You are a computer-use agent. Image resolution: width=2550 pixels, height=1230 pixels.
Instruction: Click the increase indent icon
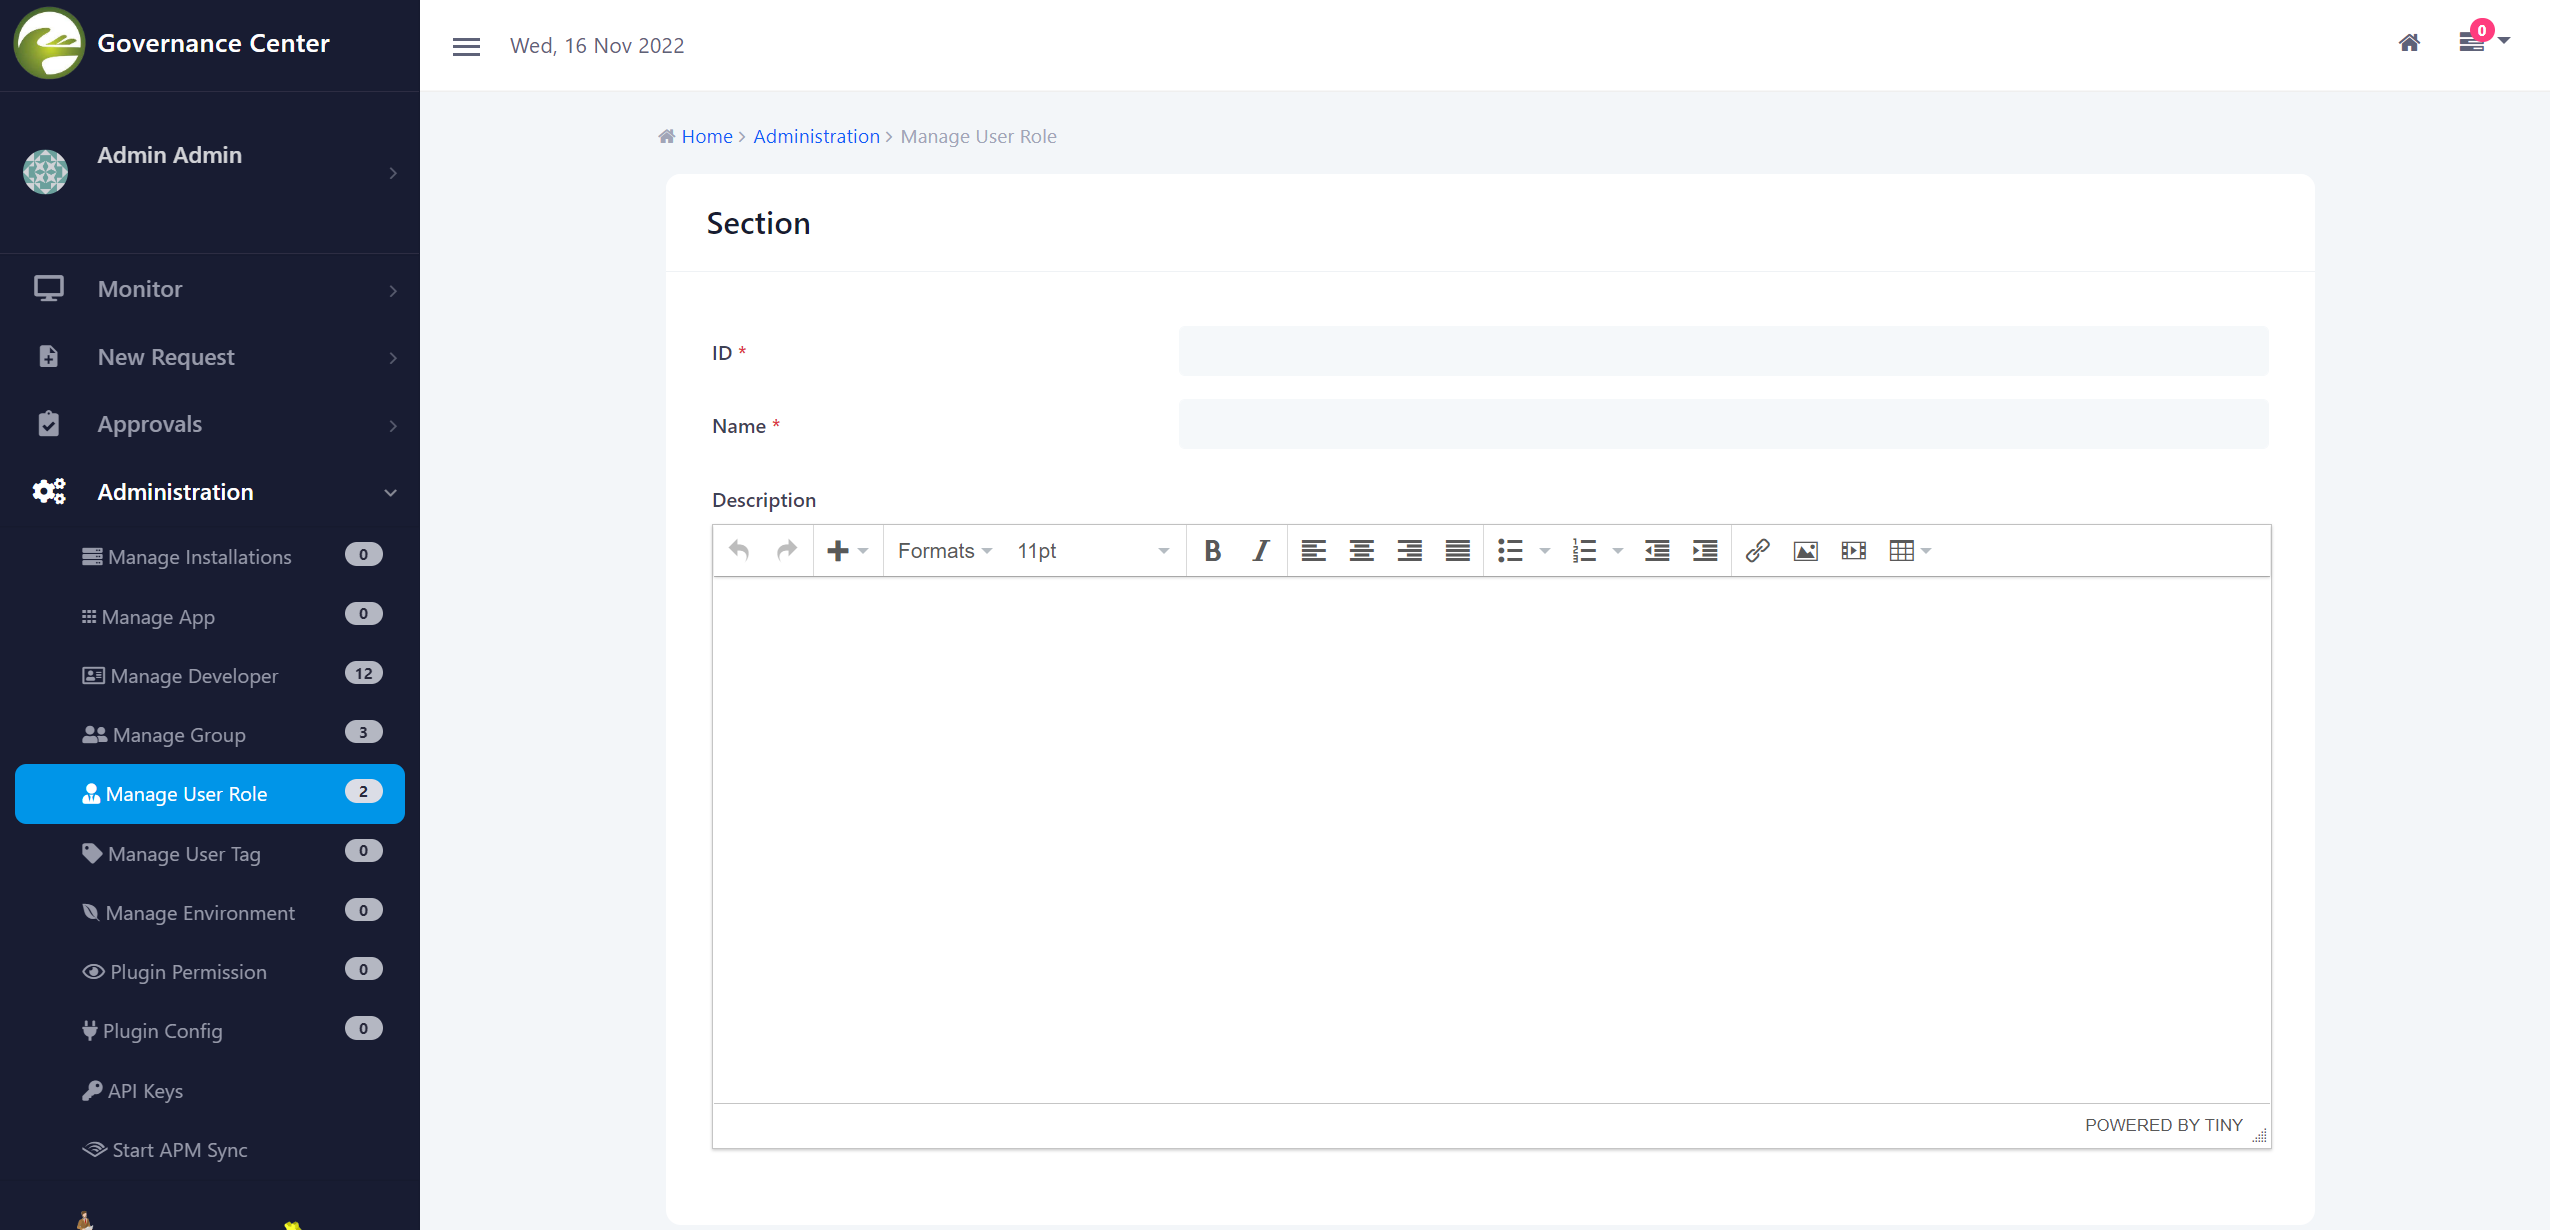tap(1704, 551)
